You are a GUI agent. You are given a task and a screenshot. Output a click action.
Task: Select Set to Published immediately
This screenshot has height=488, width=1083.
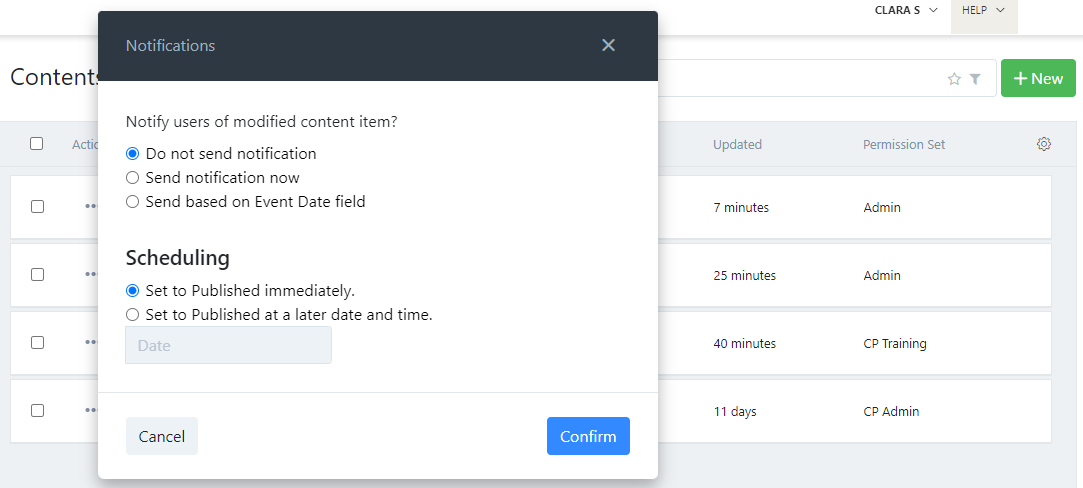click(x=133, y=291)
